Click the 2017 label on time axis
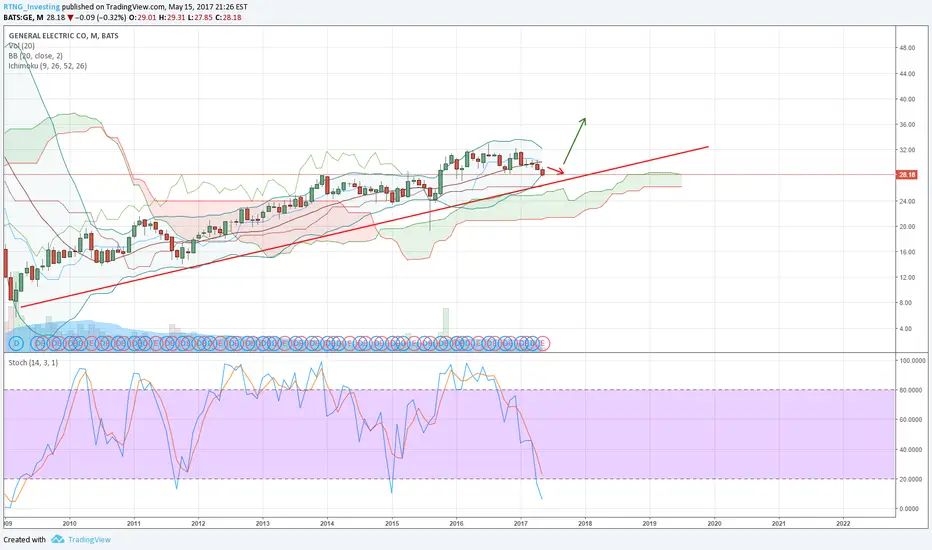Viewport: 932px width, 550px height. (521, 524)
